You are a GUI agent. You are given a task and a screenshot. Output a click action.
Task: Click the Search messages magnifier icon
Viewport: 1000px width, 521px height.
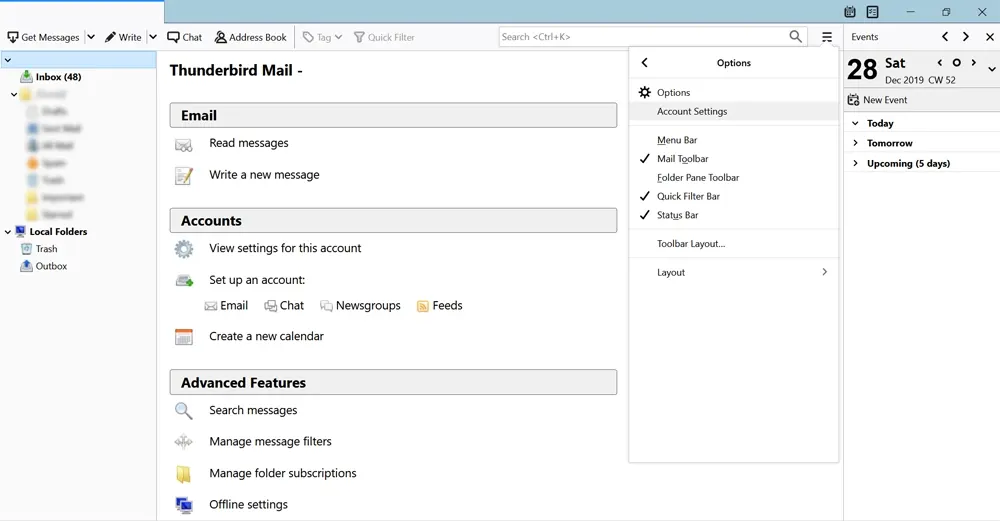[184, 411]
